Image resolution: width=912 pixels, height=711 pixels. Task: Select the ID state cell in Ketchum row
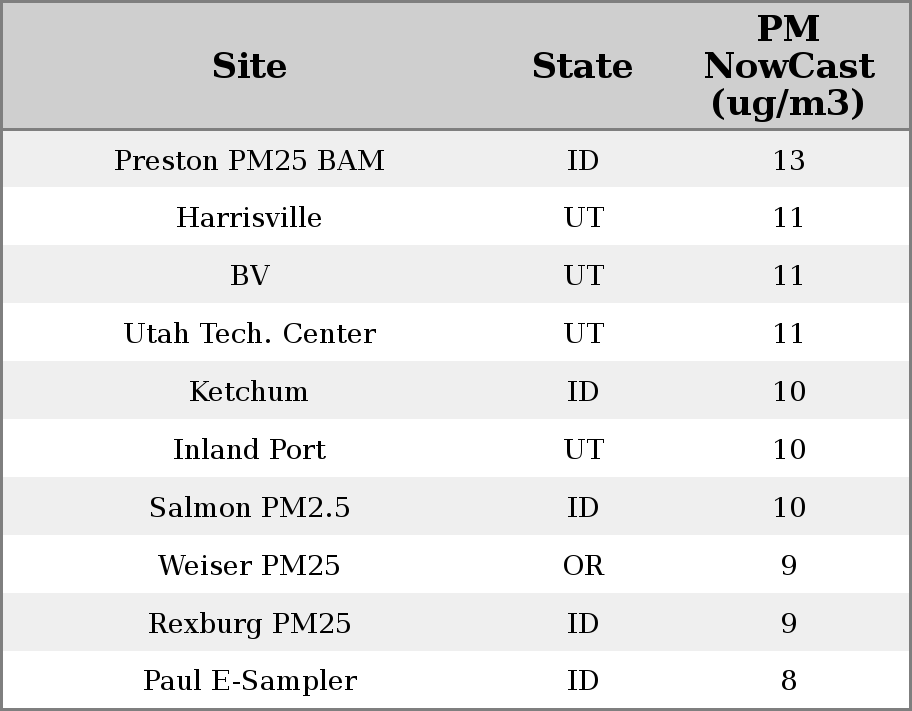pyautogui.click(x=583, y=392)
